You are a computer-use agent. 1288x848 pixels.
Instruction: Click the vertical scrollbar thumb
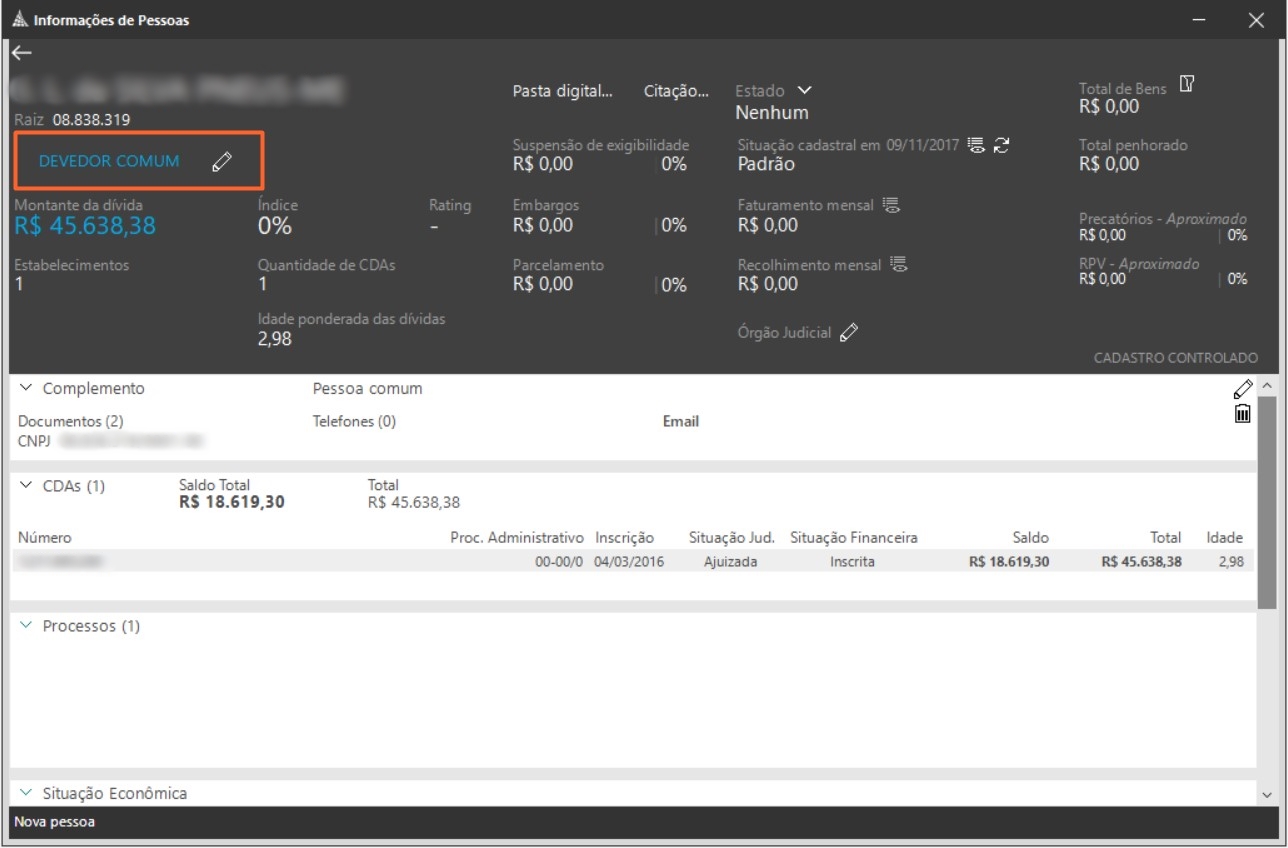coord(1267,500)
